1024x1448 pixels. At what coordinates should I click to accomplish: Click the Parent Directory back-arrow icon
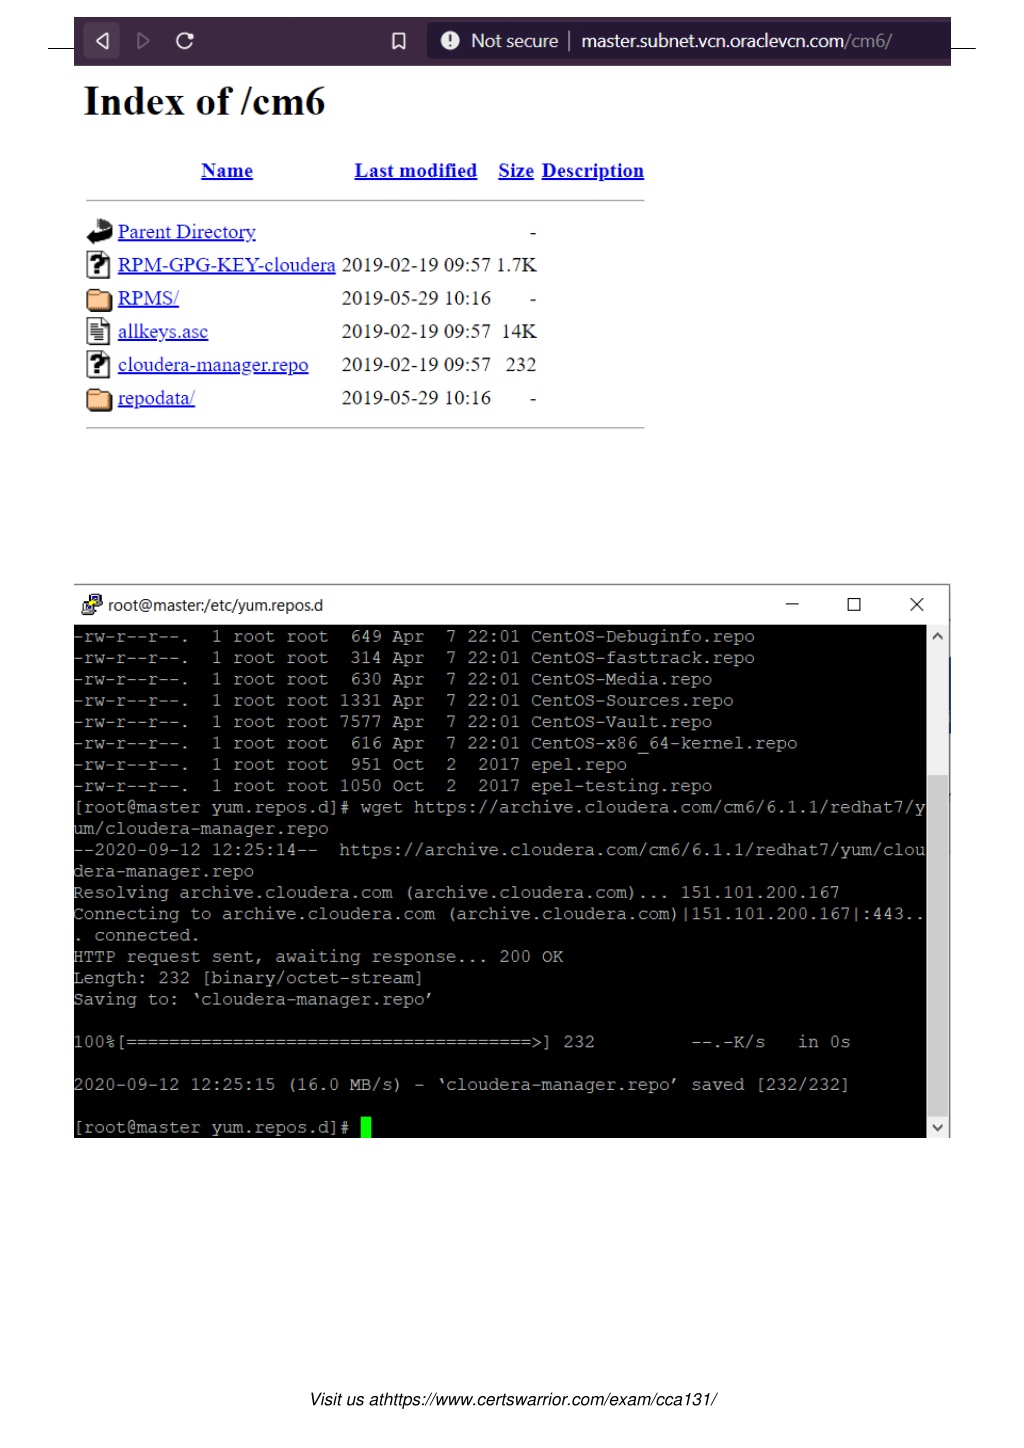pyautogui.click(x=99, y=232)
